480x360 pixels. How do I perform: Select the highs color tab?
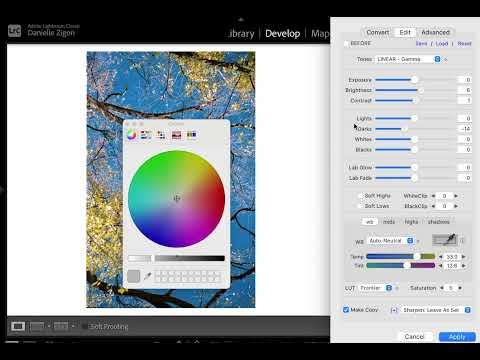411,222
